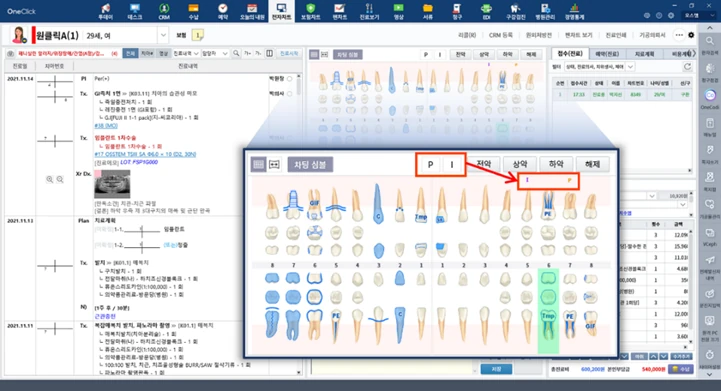Show more tabs with the tab-strip arrow

(x=694, y=53)
